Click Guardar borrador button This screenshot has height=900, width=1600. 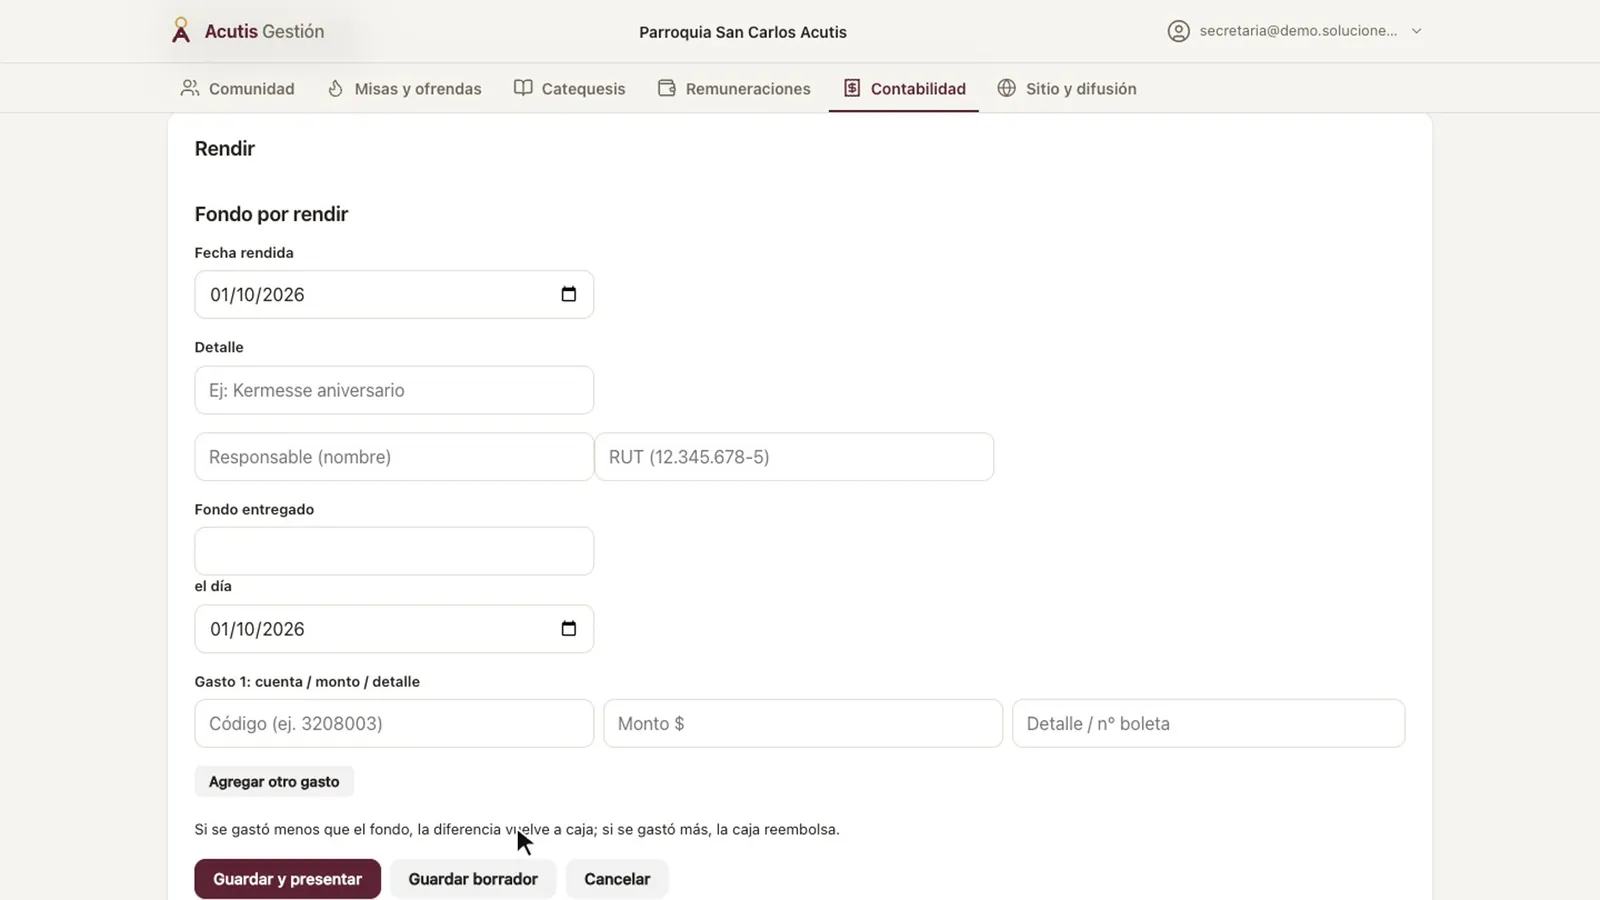point(473,879)
